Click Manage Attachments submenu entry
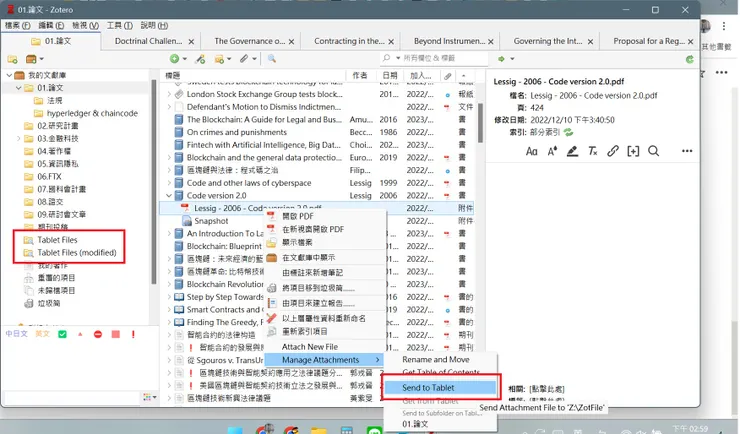The image size is (740, 434). [x=324, y=359]
